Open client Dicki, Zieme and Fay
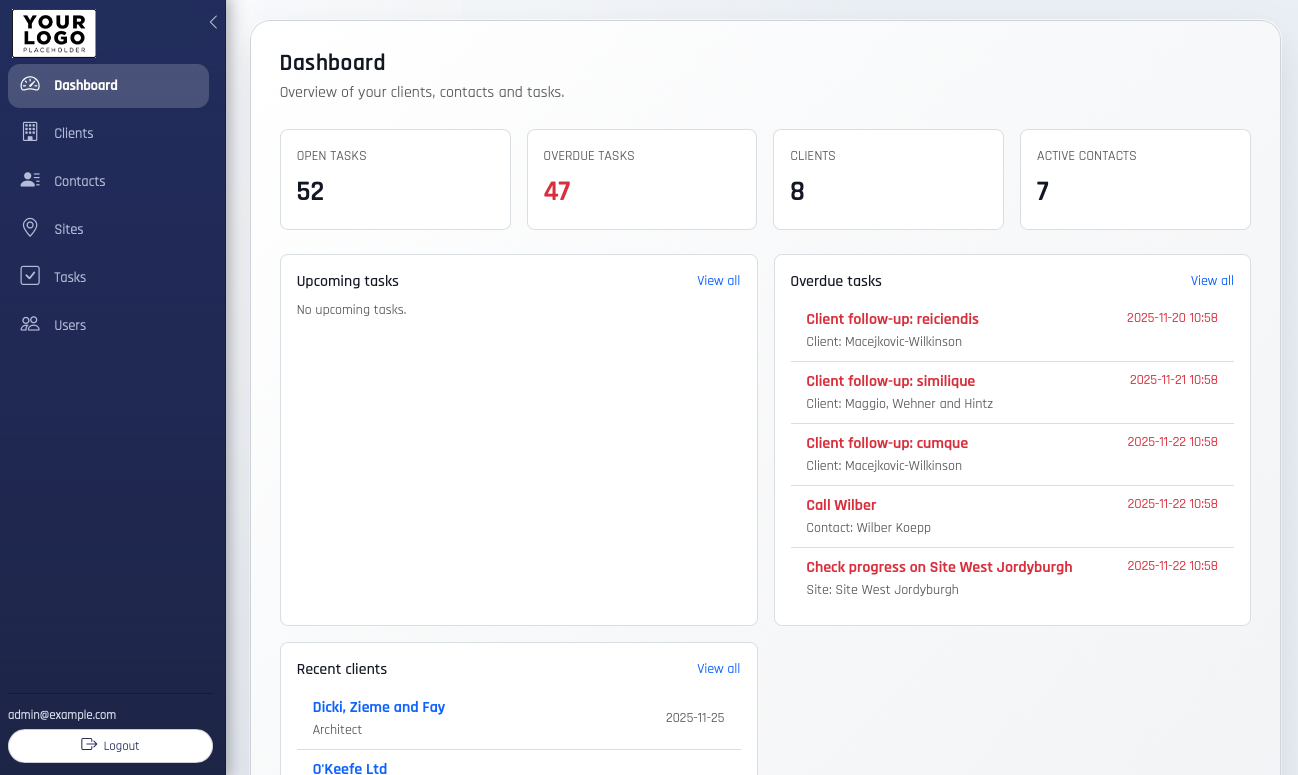The height and width of the screenshot is (775, 1298). point(378,707)
